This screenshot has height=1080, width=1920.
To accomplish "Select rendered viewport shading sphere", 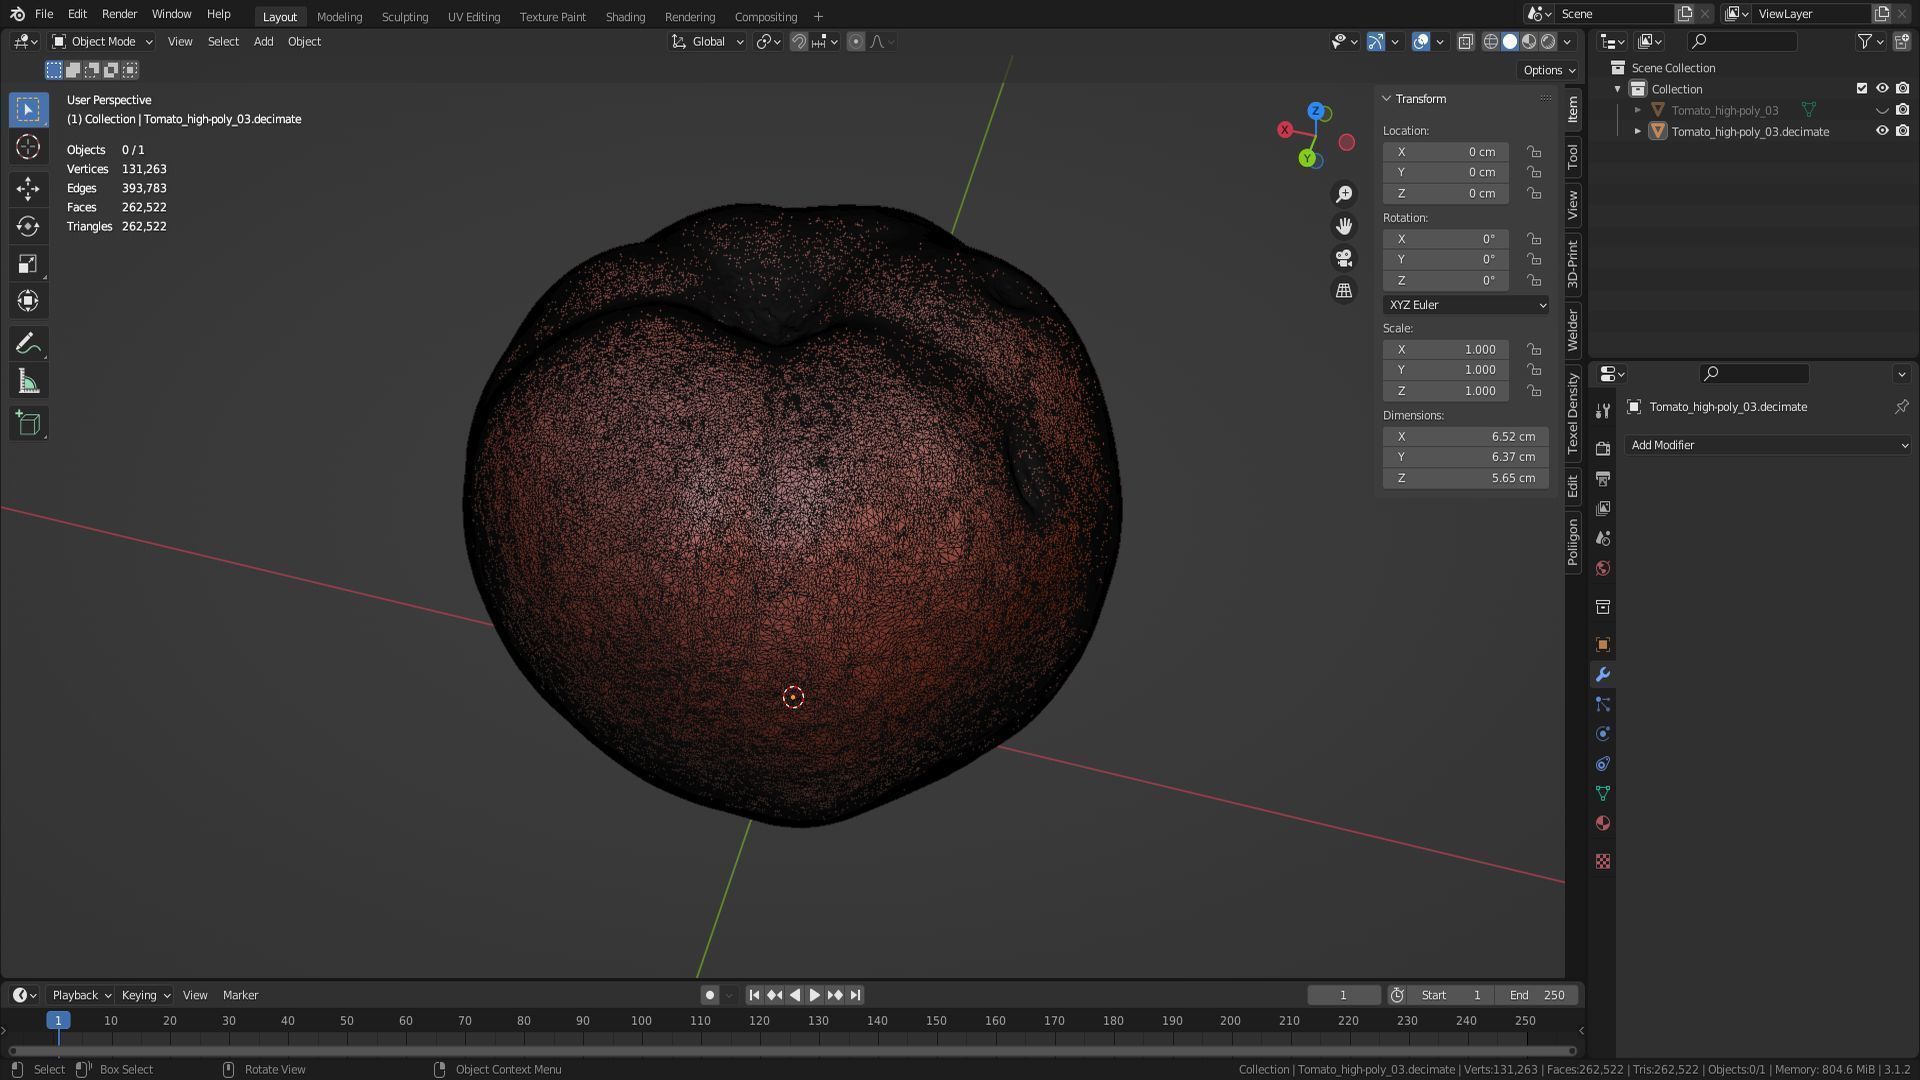I will [1548, 42].
